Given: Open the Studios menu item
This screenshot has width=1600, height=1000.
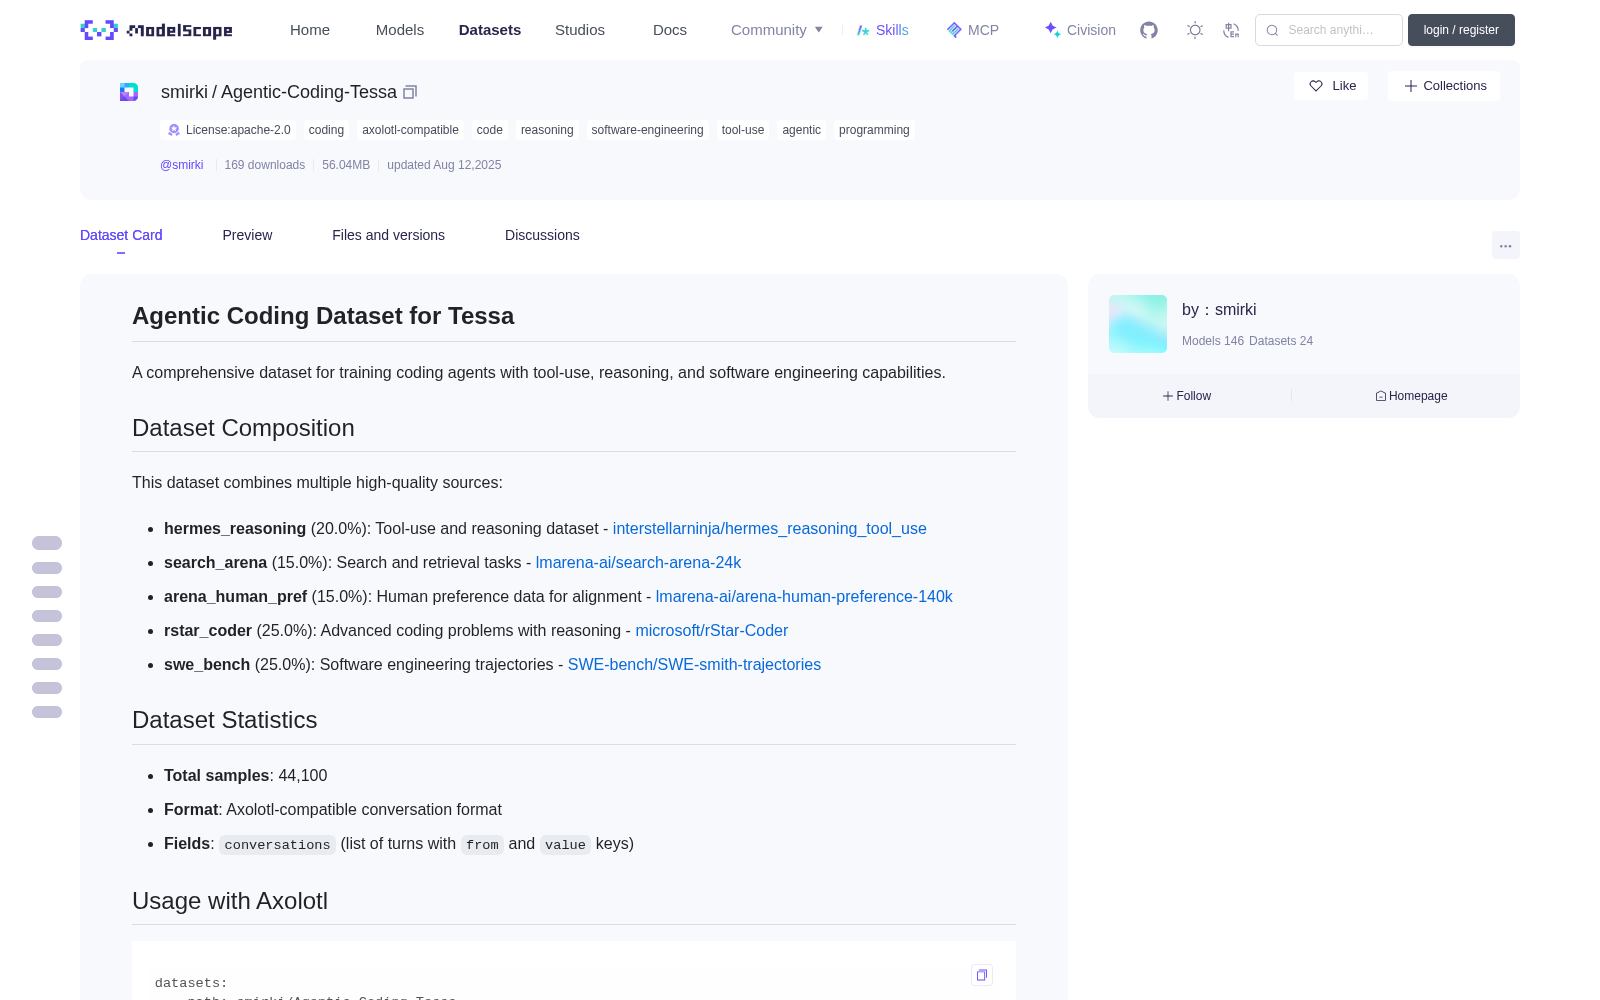Looking at the screenshot, I should 580,30.
